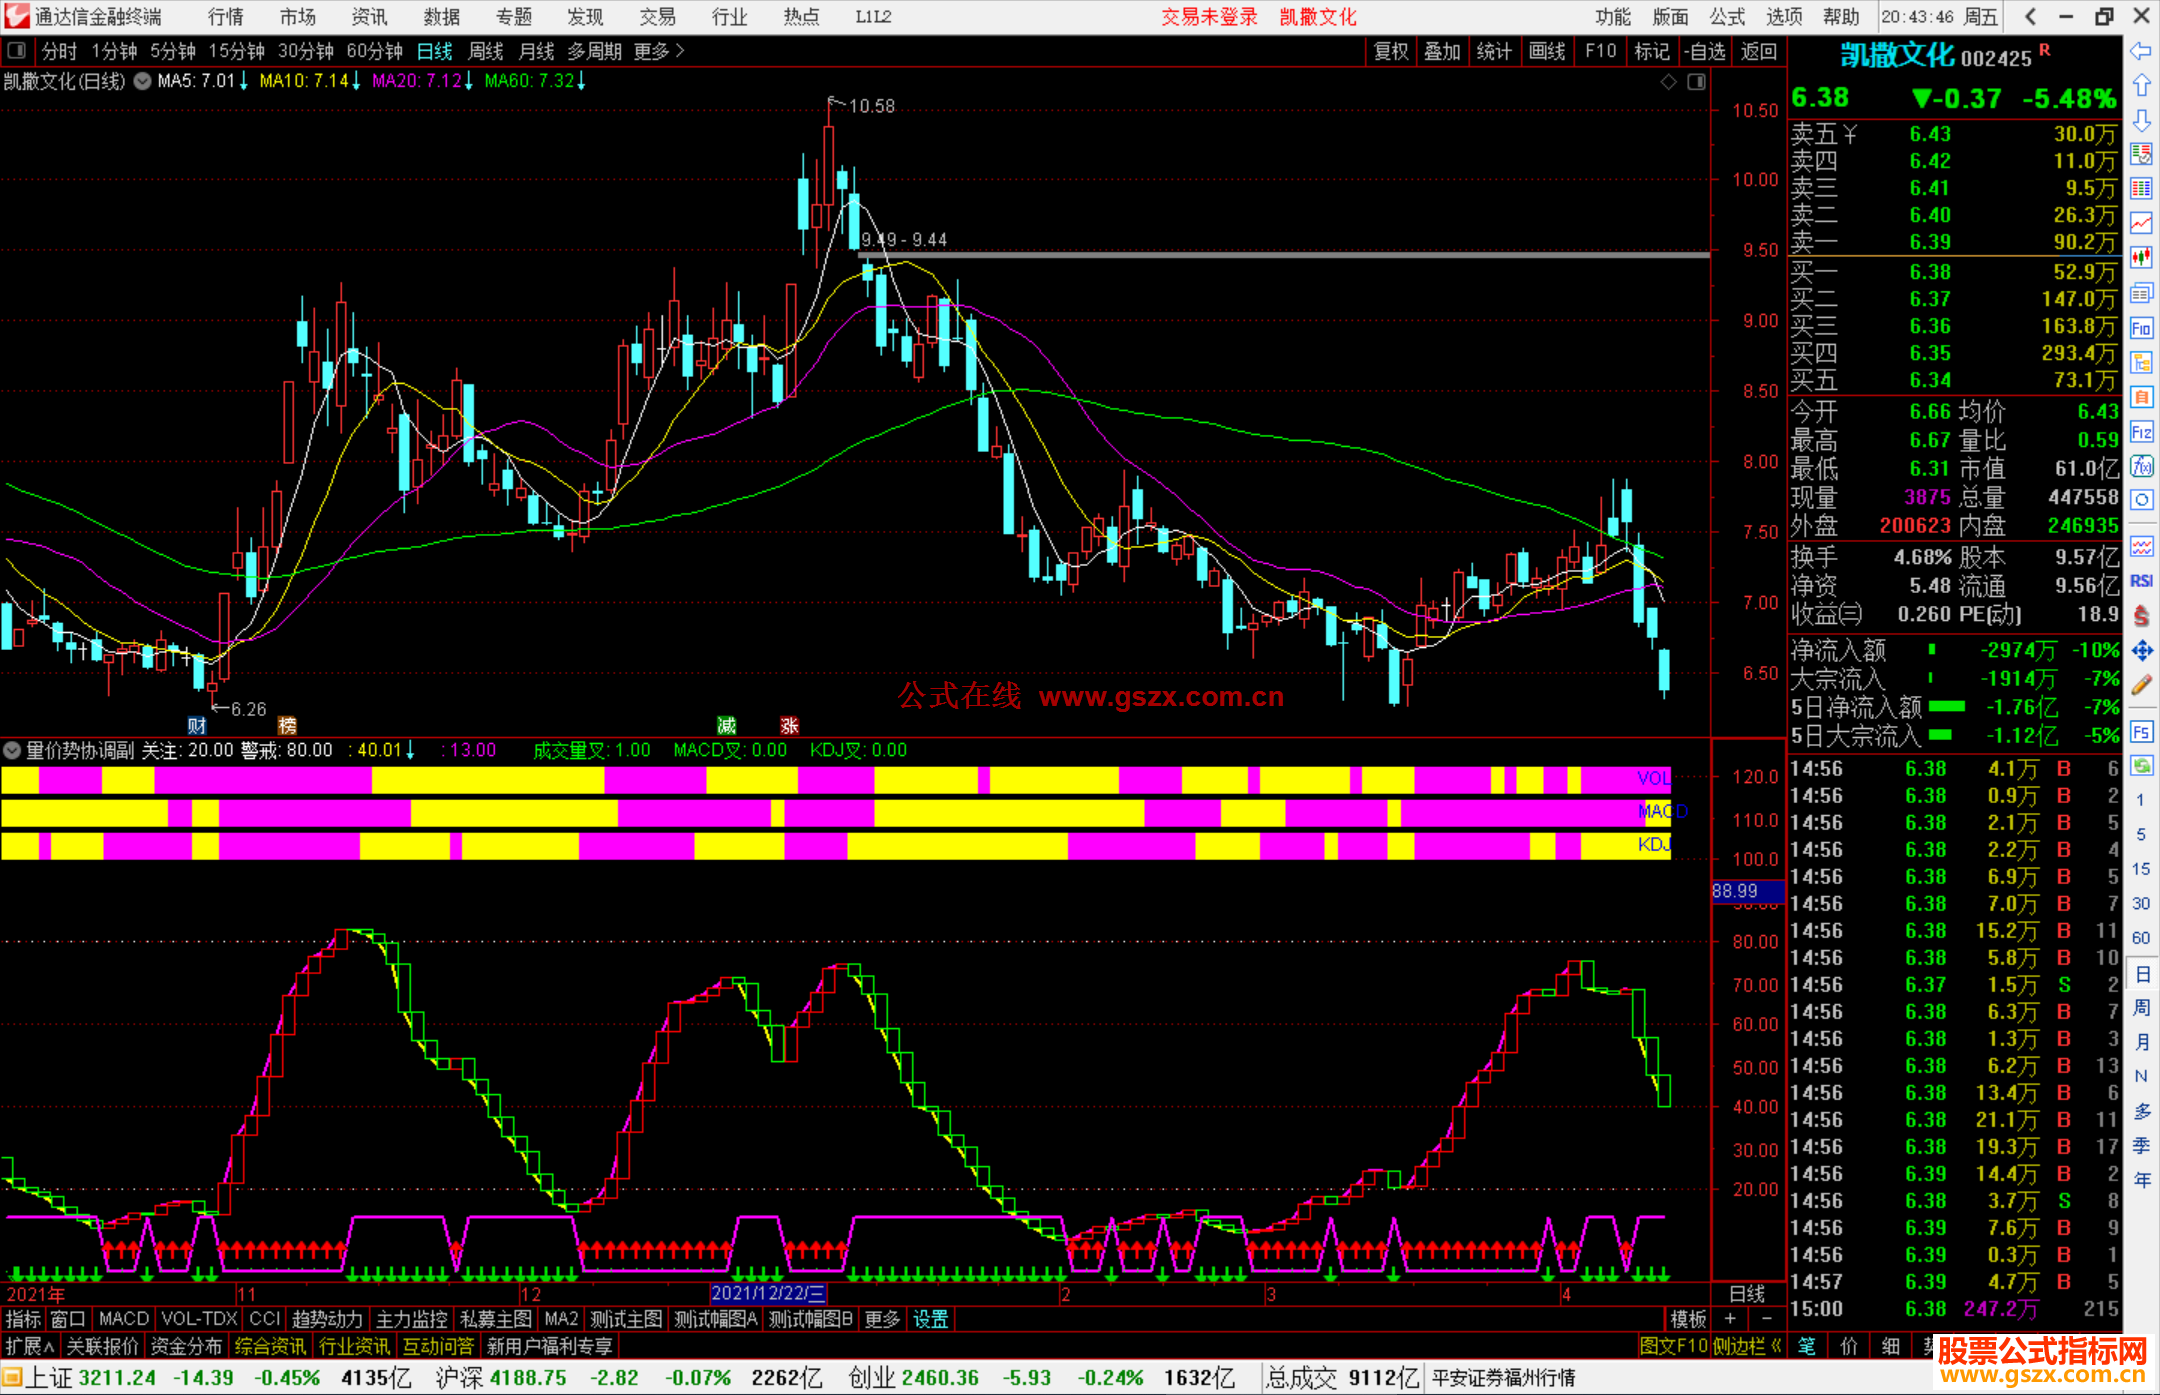Click the F10 info sidebar icon
This screenshot has height=1395, width=2160.
(x=2141, y=328)
